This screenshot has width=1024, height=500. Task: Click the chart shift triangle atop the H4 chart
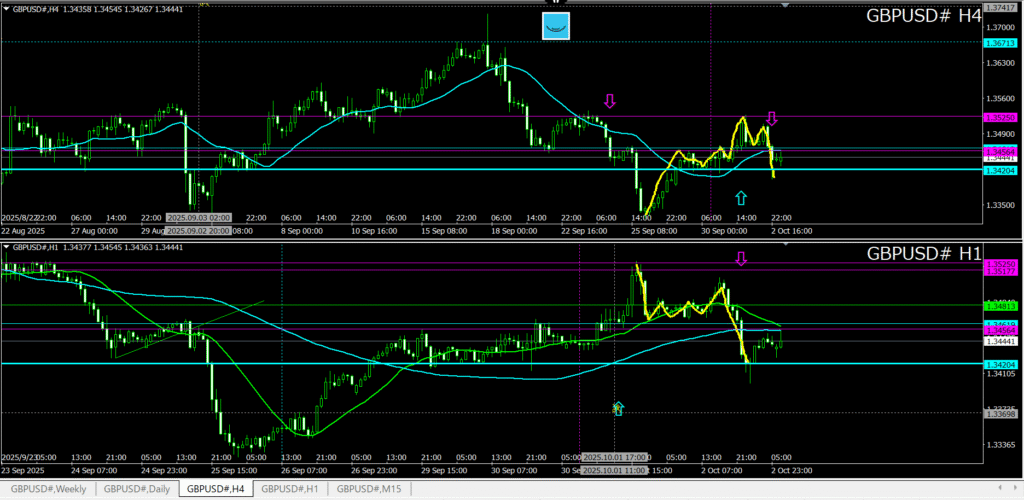[x=784, y=5]
